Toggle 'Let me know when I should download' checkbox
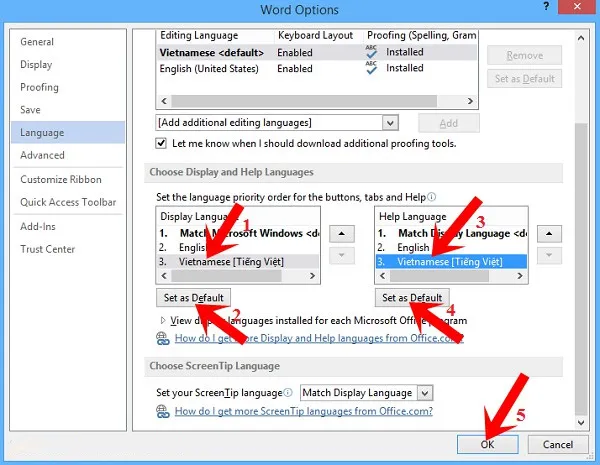This screenshot has width=600, height=465. 162,144
